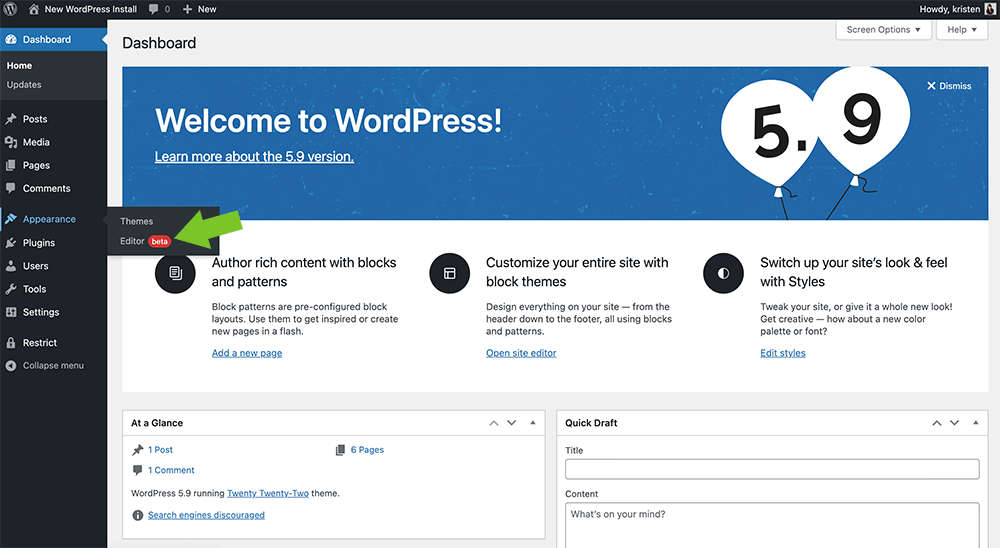Viewport: 1000px width, 548px height.
Task: Click the user avatar in admin bar
Action: coord(990,9)
